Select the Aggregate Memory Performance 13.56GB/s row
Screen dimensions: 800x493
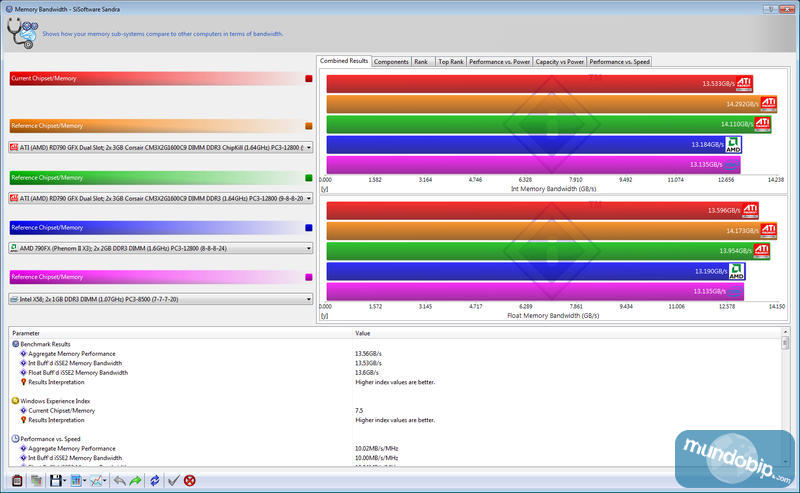tap(396, 354)
